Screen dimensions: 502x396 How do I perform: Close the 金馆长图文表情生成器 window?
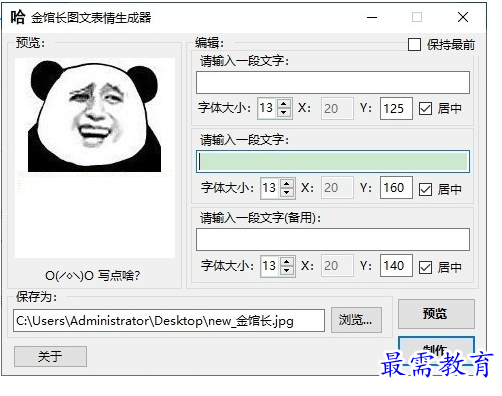(x=463, y=17)
